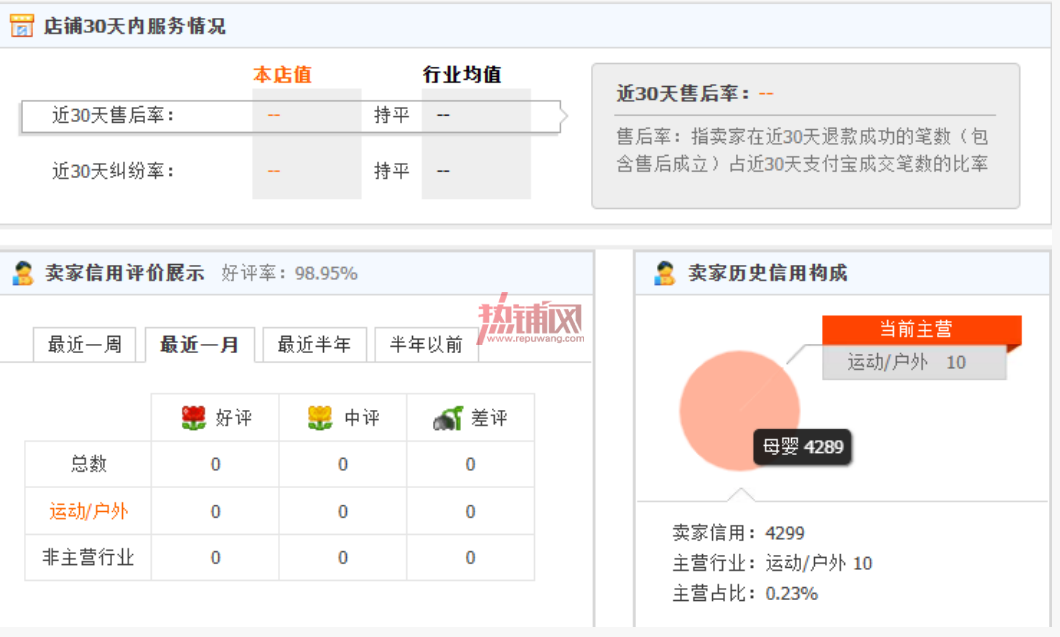The image size is (1060, 637).
Task: Switch to the 半年以前 tab
Action: (427, 345)
